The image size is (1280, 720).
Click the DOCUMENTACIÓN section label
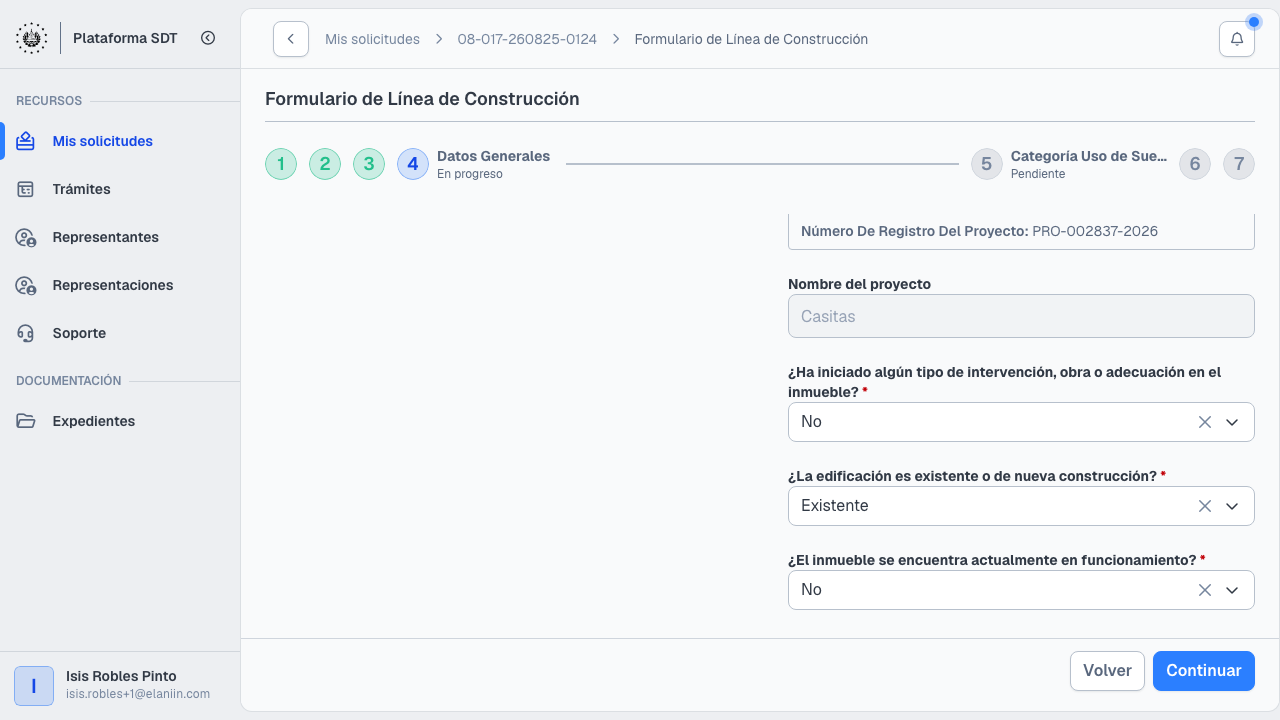[x=69, y=381]
